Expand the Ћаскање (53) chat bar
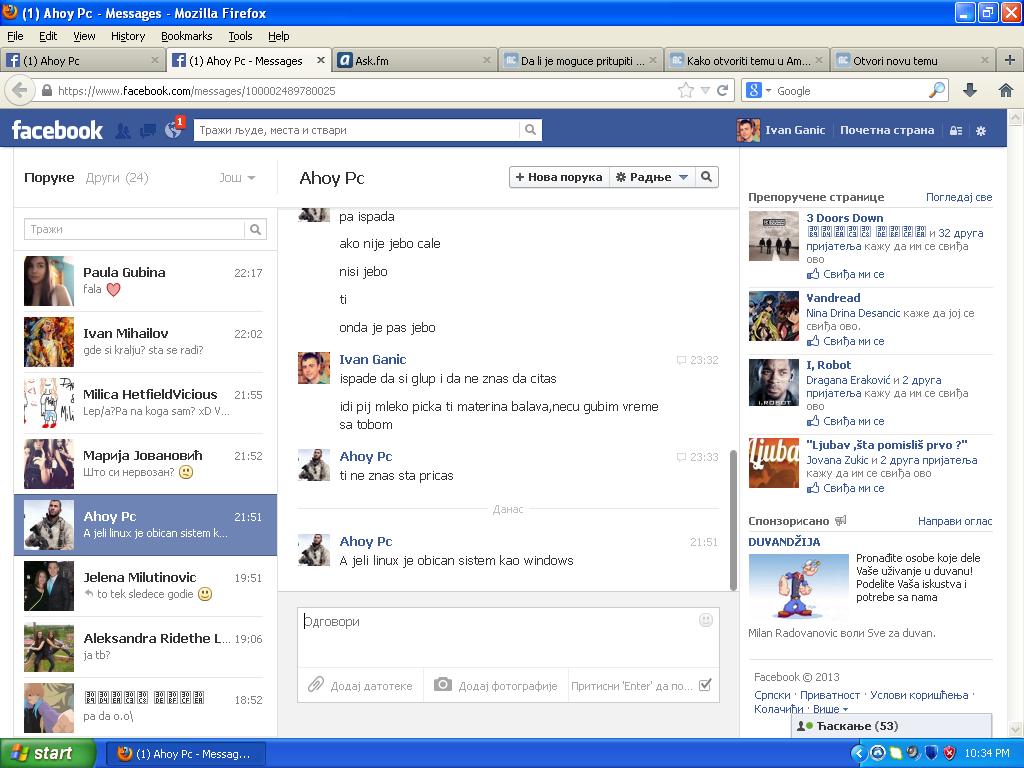 891,726
